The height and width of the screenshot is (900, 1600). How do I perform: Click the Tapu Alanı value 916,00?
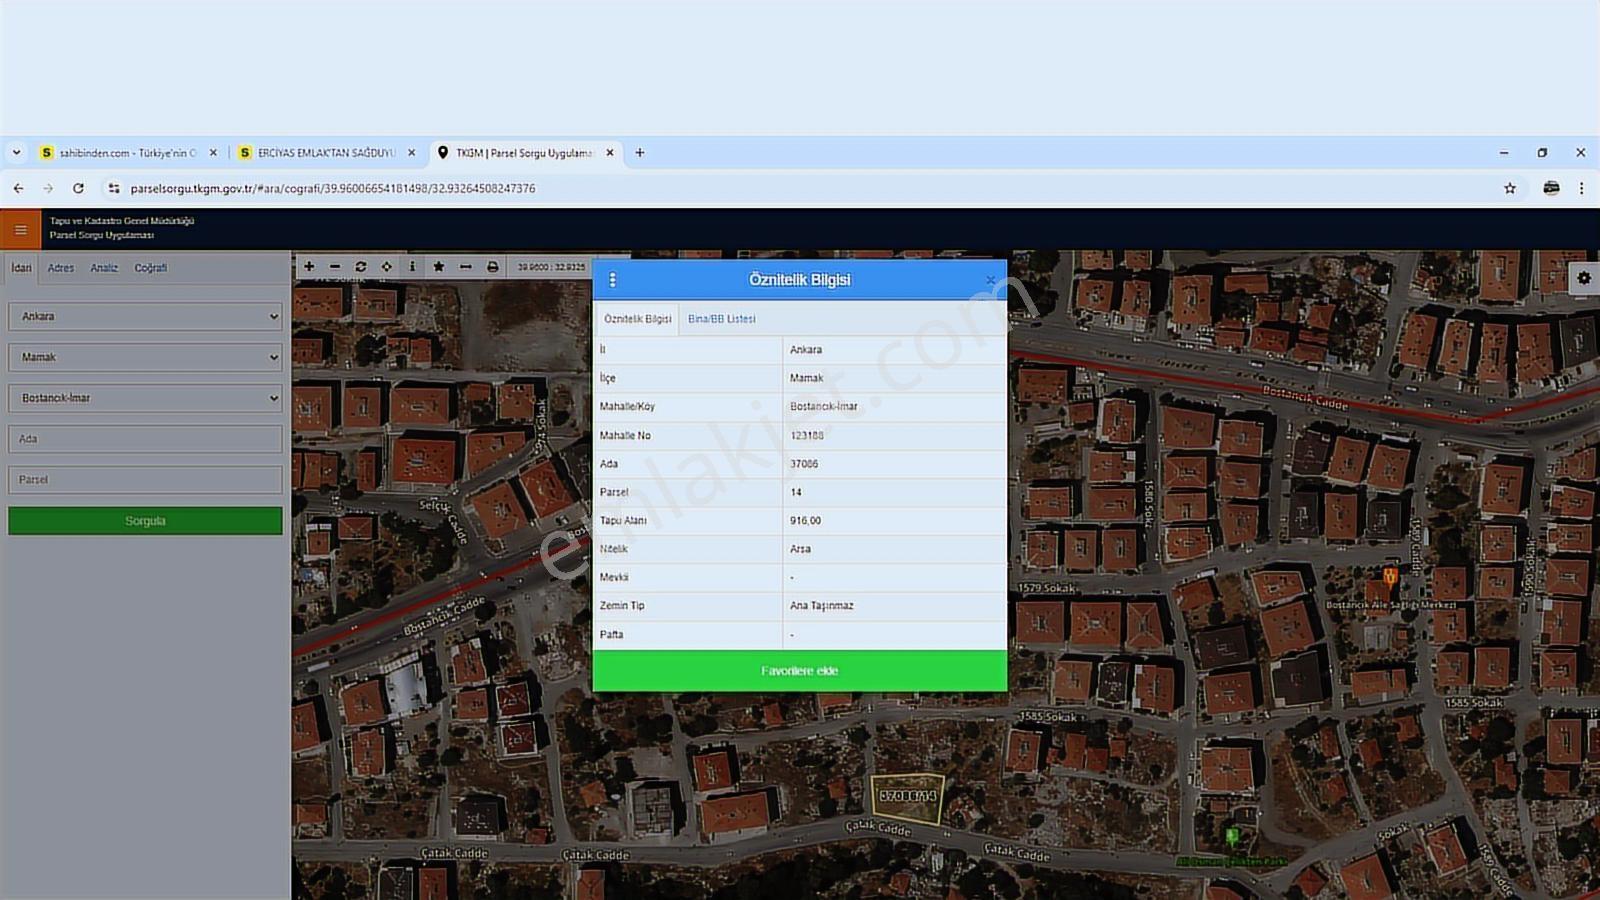click(805, 521)
